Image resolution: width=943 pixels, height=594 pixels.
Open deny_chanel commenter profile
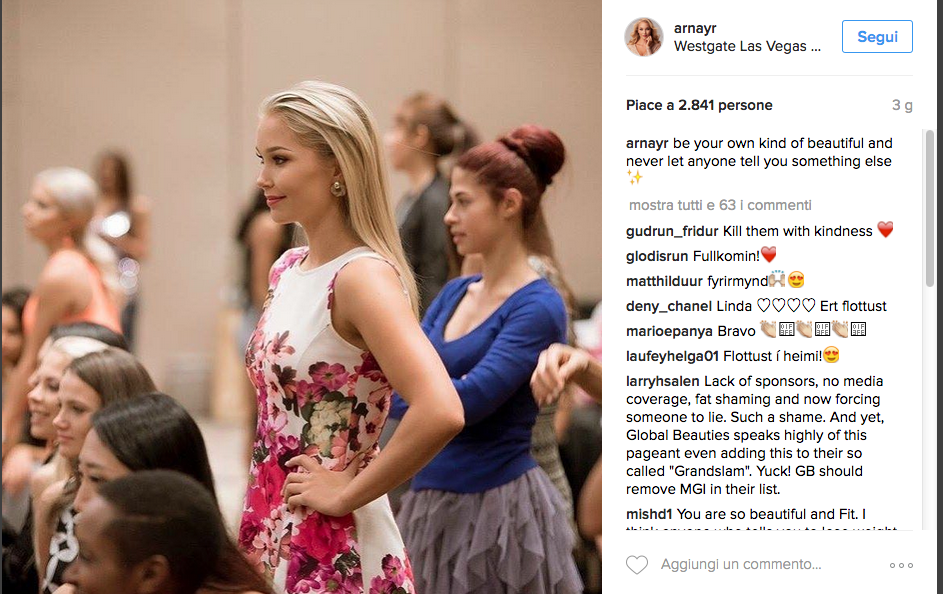669,307
